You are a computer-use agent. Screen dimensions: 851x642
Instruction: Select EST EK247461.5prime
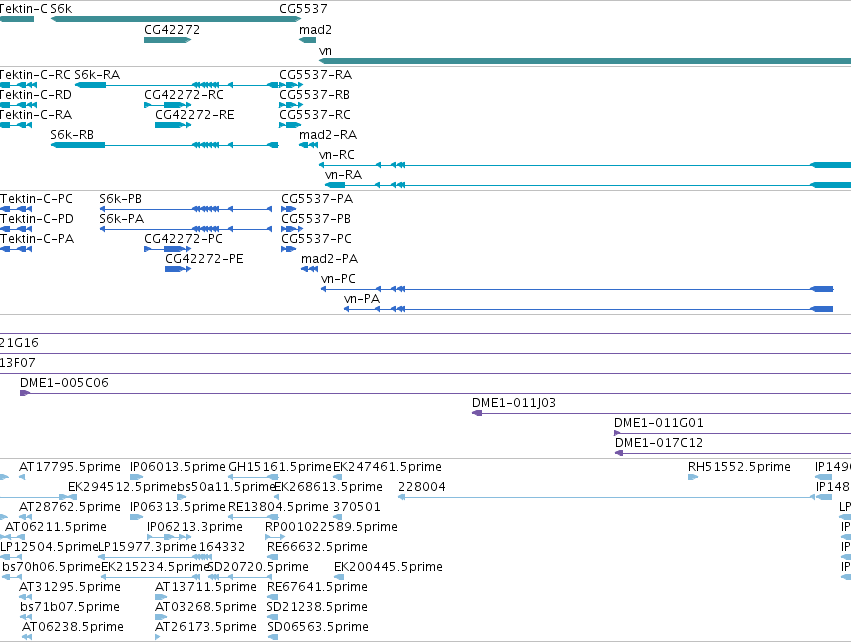pos(387,467)
